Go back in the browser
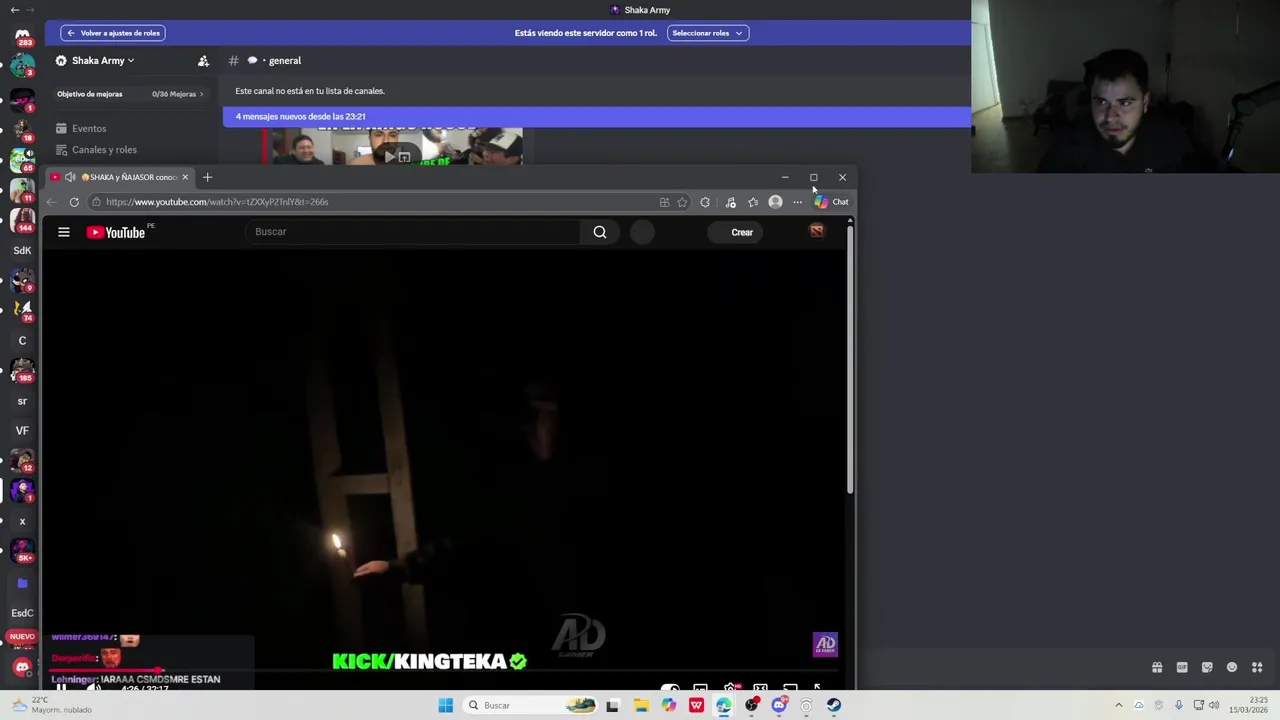The width and height of the screenshot is (1280, 720). (51, 202)
